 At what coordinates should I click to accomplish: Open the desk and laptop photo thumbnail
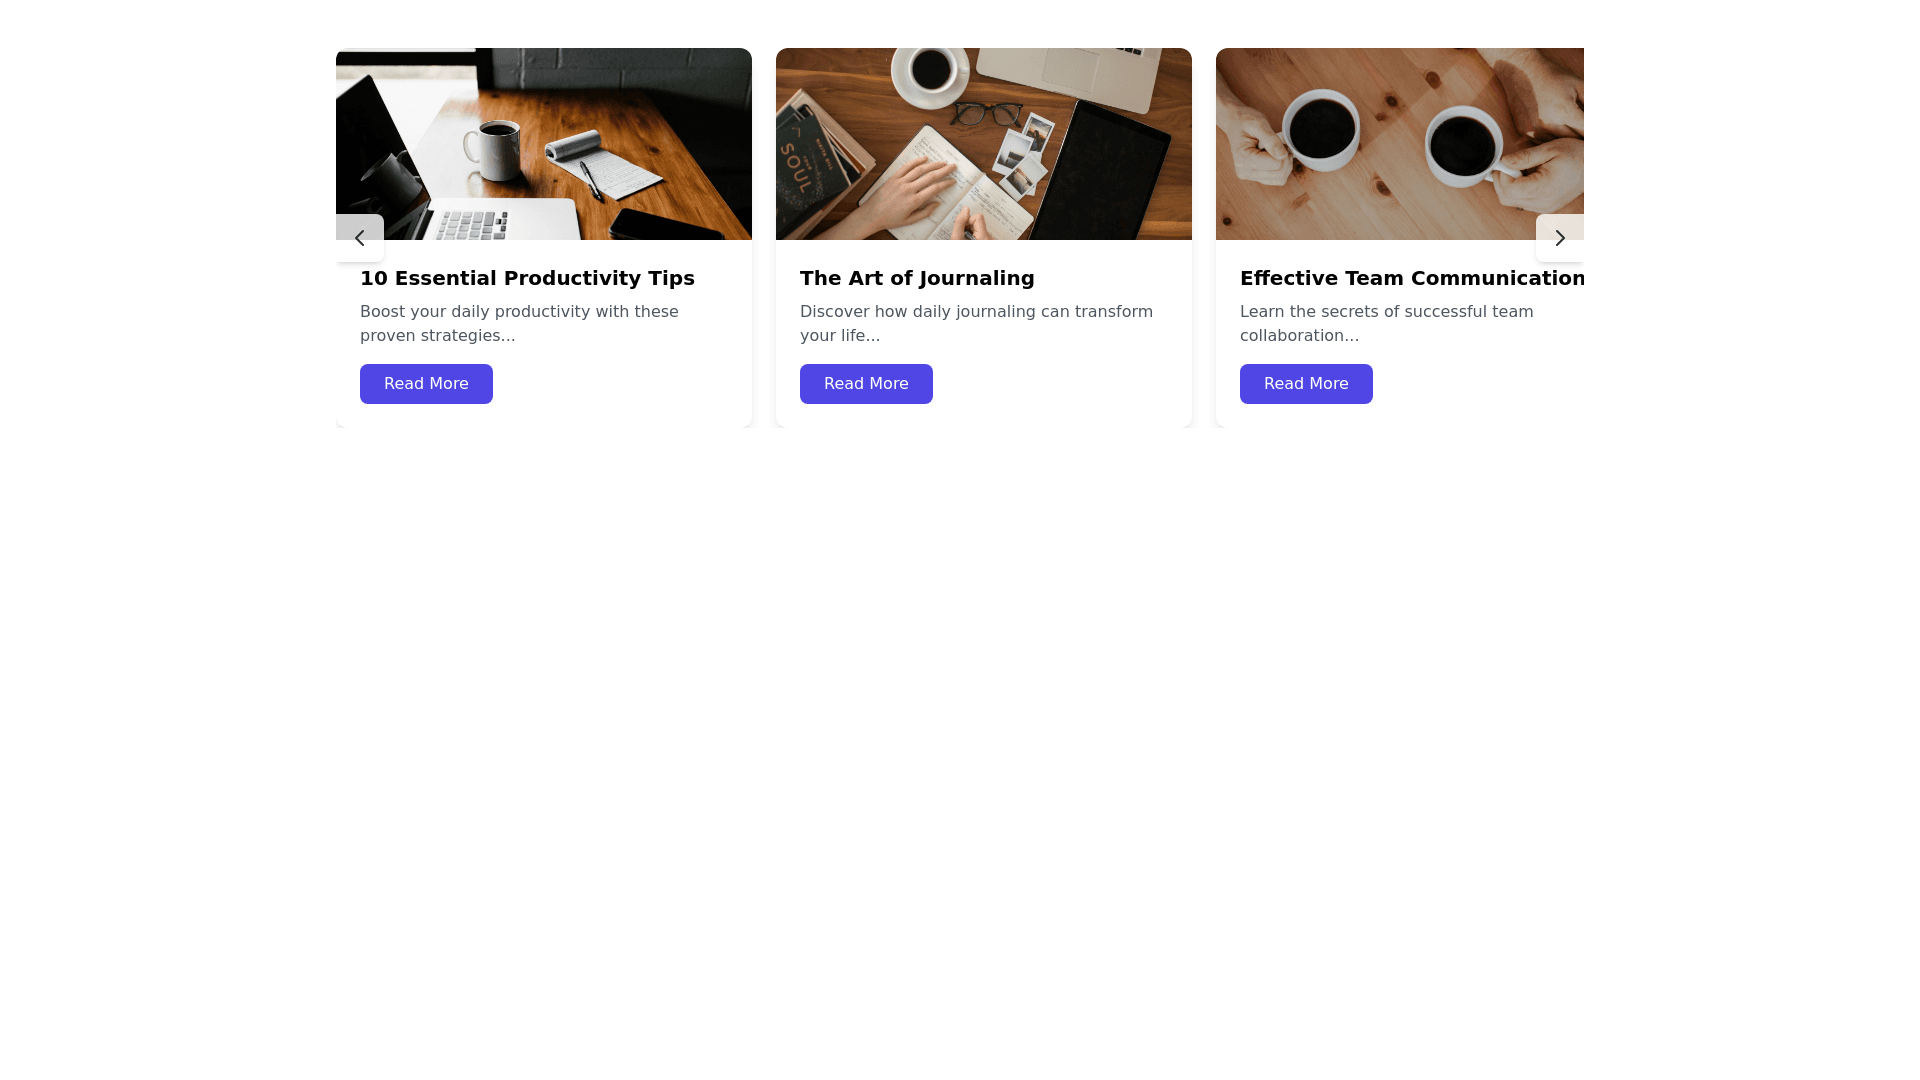click(x=544, y=144)
